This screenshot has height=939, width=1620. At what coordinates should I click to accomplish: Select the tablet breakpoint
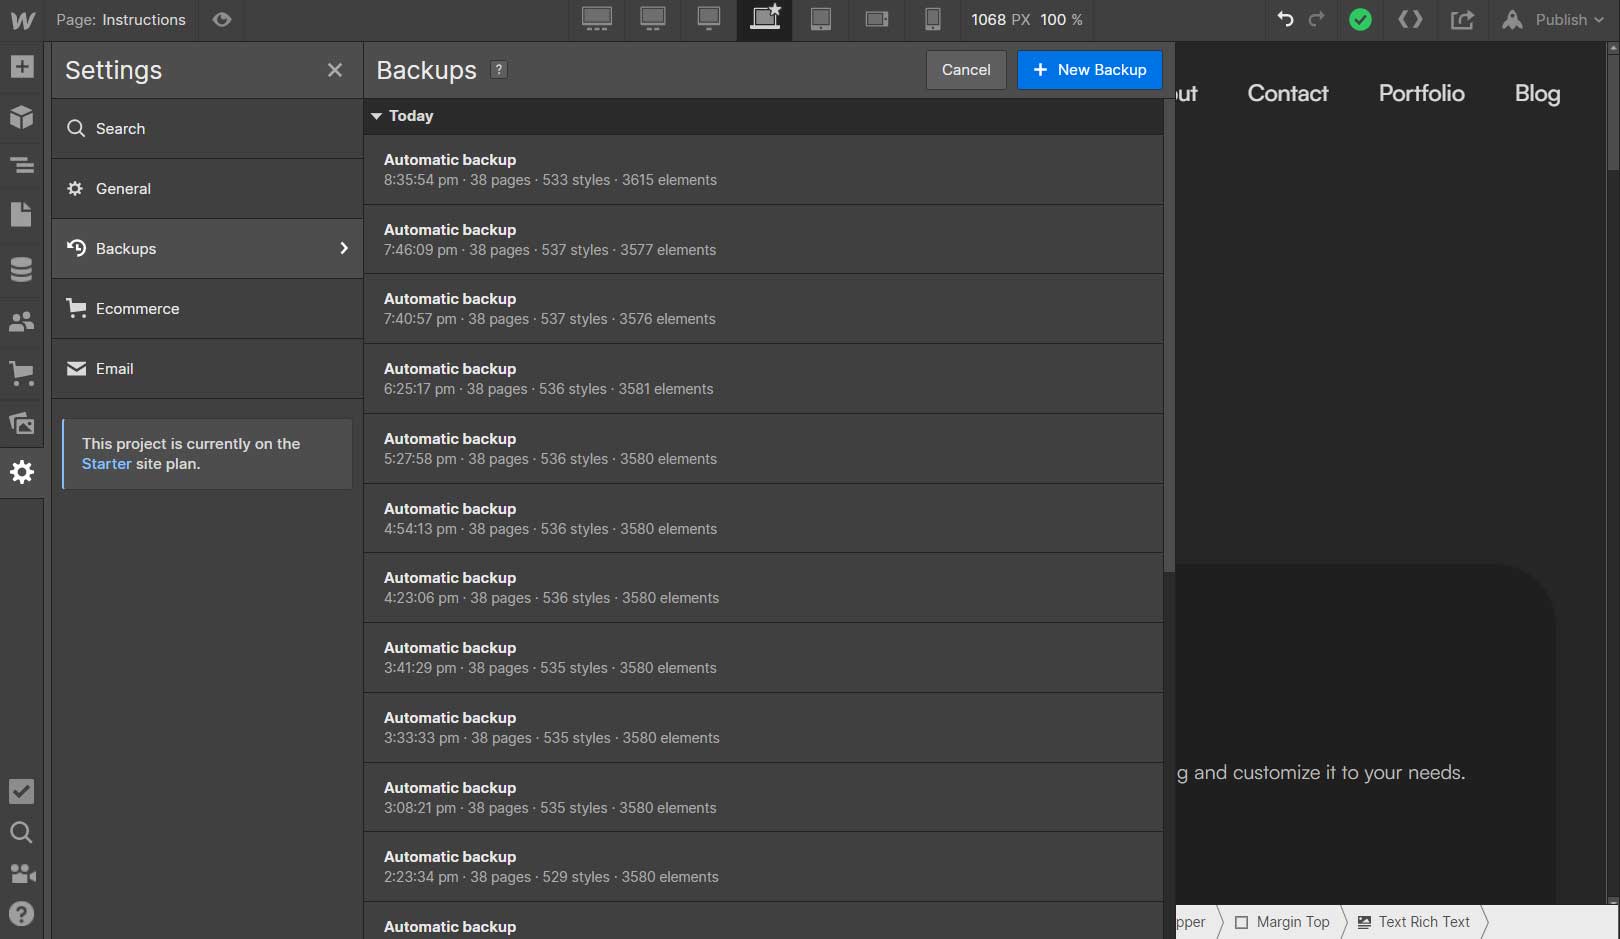pos(821,19)
